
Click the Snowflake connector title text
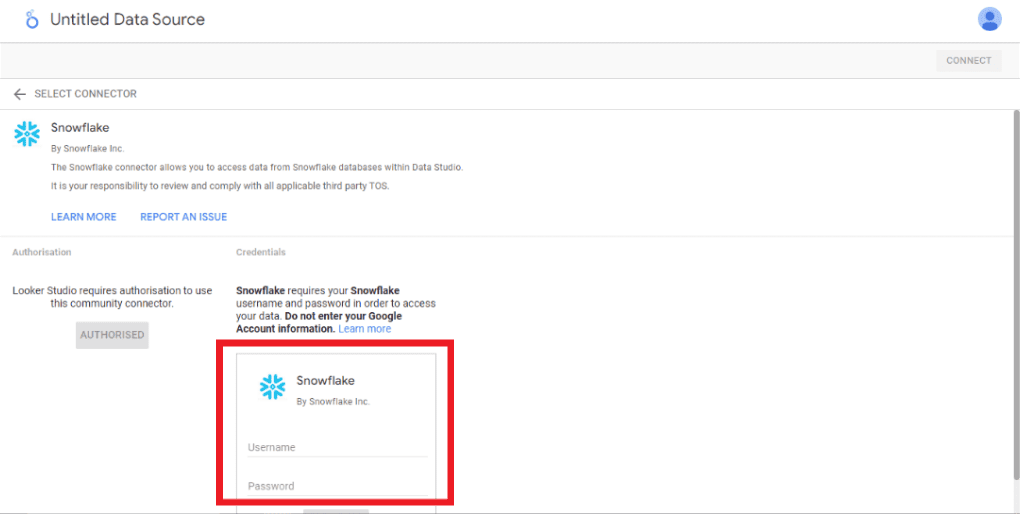[x=80, y=128]
